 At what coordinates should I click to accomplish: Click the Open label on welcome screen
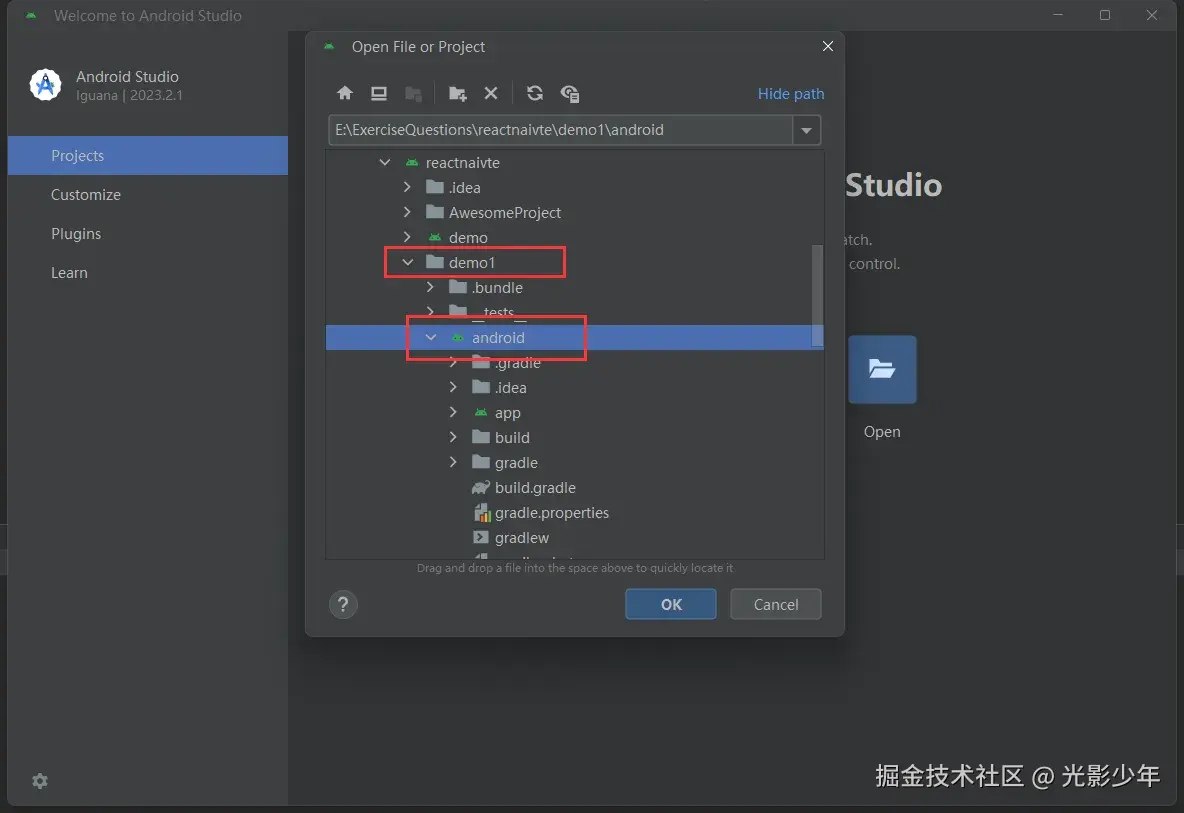(x=882, y=432)
